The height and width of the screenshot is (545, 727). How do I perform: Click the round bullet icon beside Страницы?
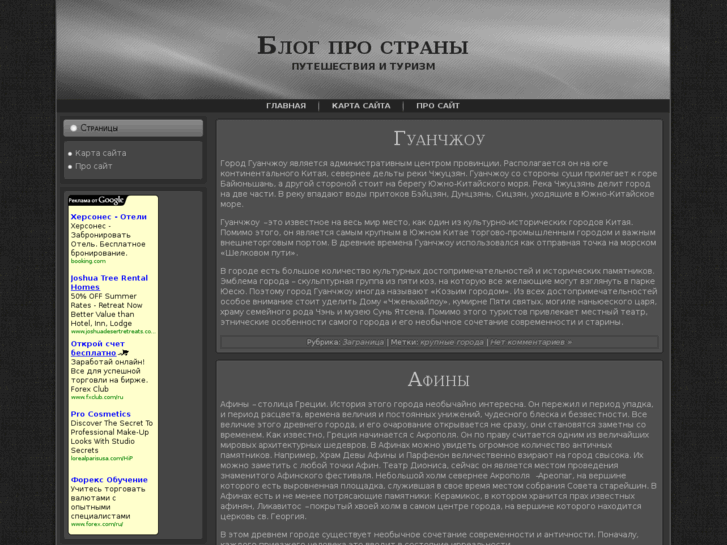73,128
